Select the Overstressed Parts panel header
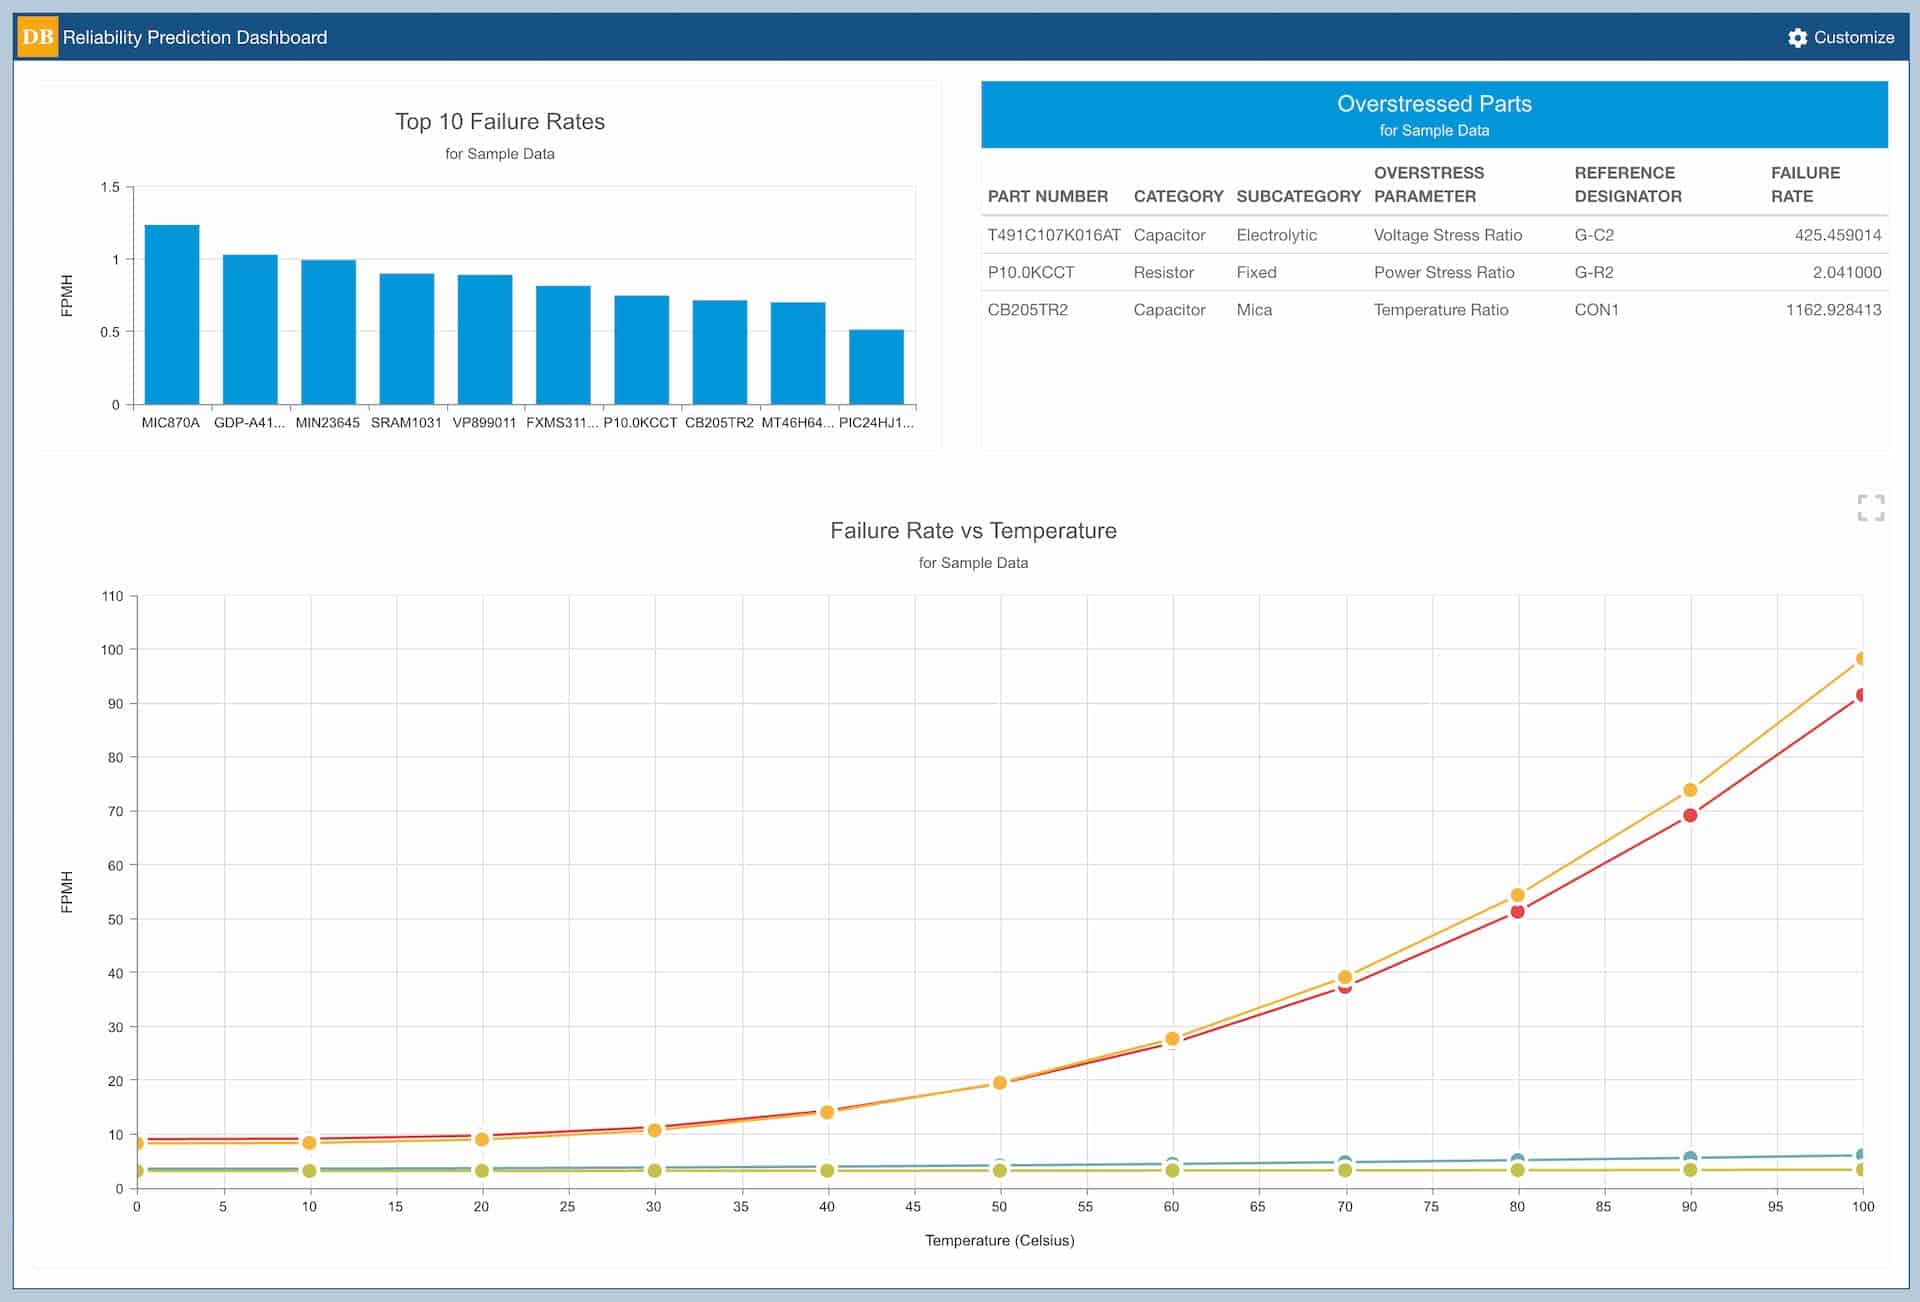This screenshot has width=1920, height=1302. pyautogui.click(x=1434, y=103)
